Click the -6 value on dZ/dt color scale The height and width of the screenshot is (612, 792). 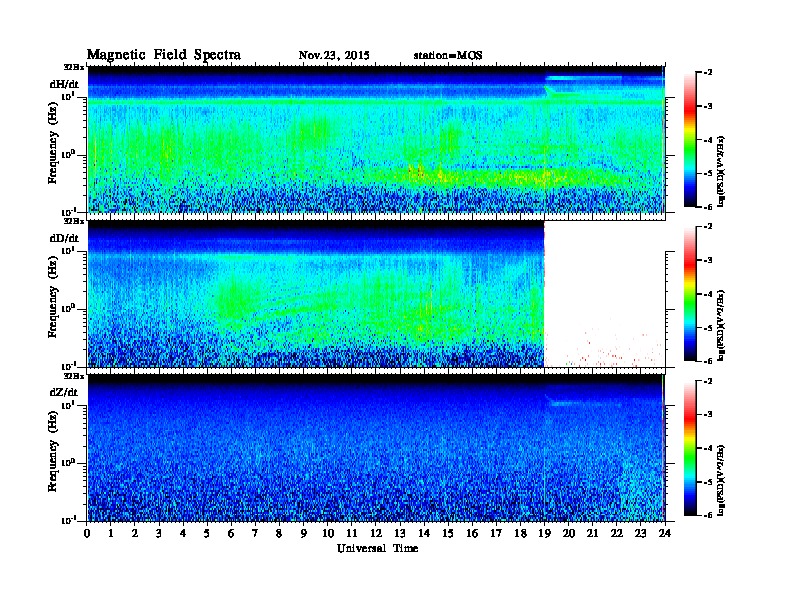tap(708, 515)
